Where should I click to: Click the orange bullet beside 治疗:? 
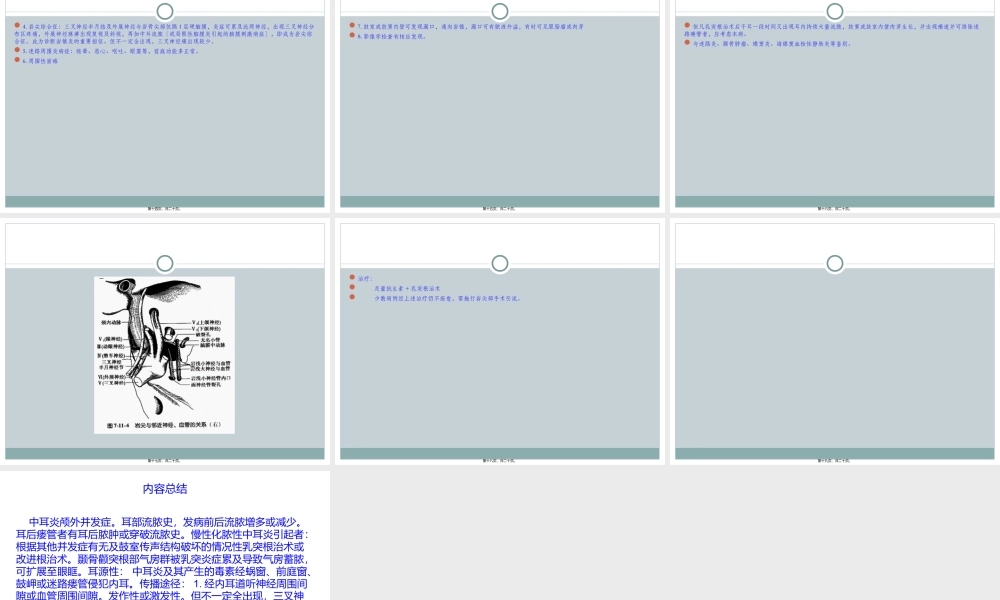click(352, 278)
